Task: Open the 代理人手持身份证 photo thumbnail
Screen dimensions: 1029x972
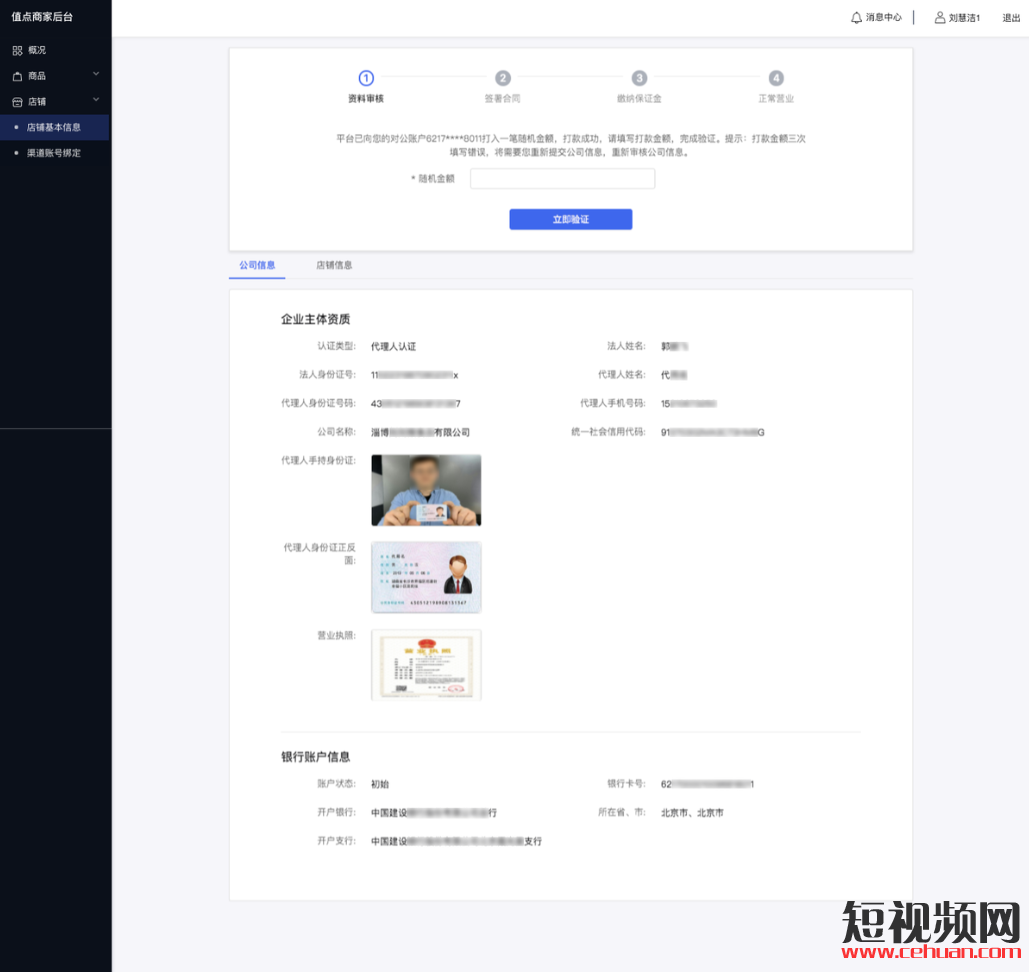Action: click(426, 490)
